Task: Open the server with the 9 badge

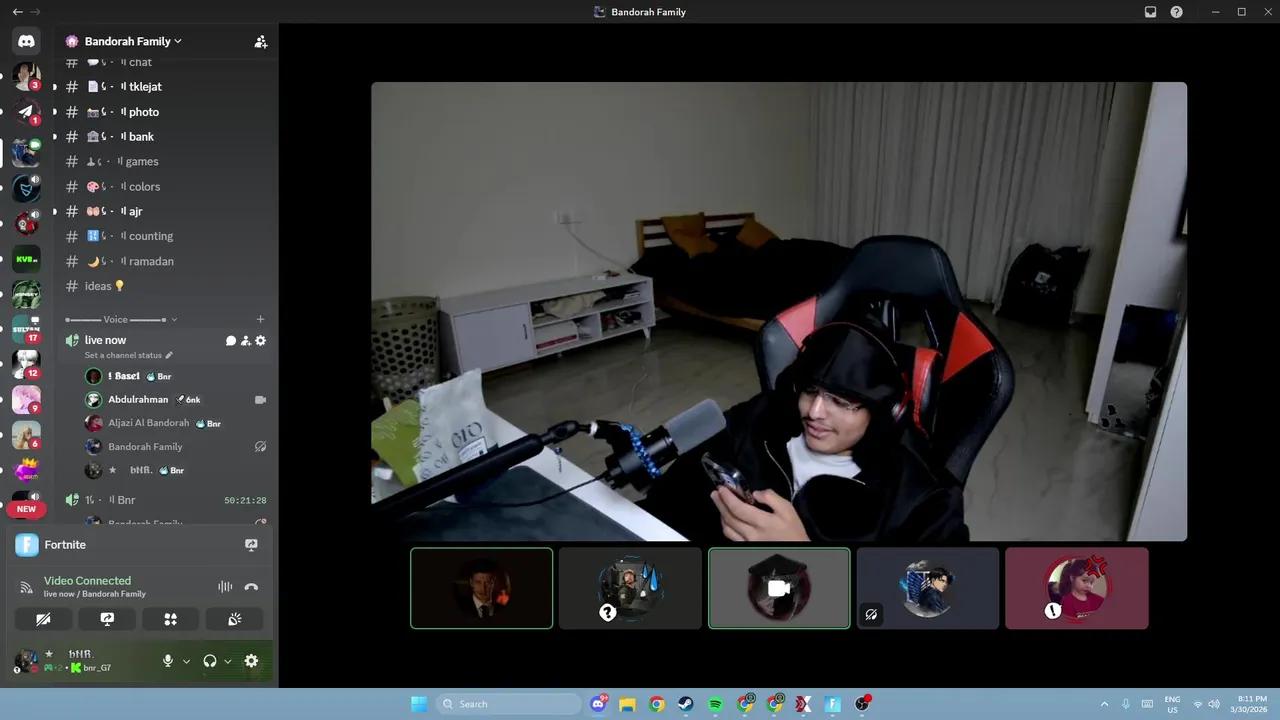Action: (26, 399)
